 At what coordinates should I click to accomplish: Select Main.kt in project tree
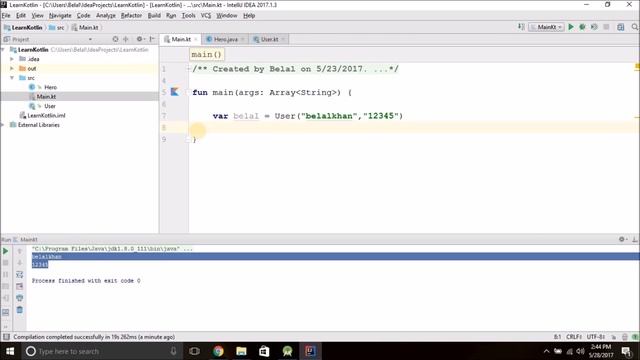pos(46,96)
